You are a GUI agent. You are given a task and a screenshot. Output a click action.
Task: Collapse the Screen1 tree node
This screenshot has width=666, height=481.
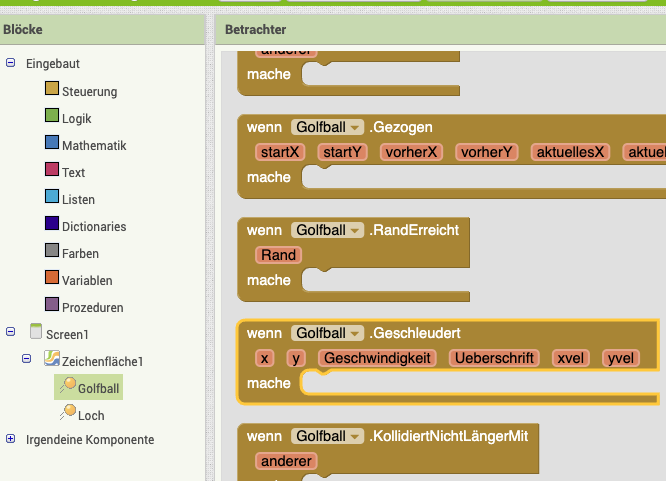click(x=11, y=333)
